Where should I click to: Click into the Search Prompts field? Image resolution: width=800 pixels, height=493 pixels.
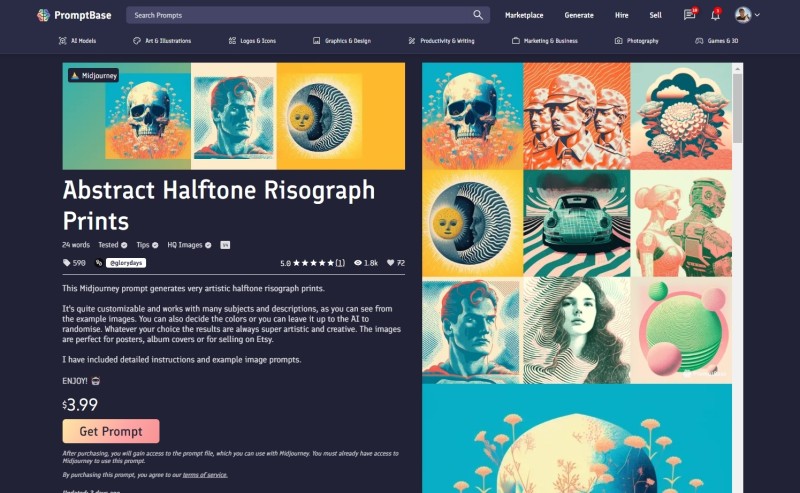point(308,15)
